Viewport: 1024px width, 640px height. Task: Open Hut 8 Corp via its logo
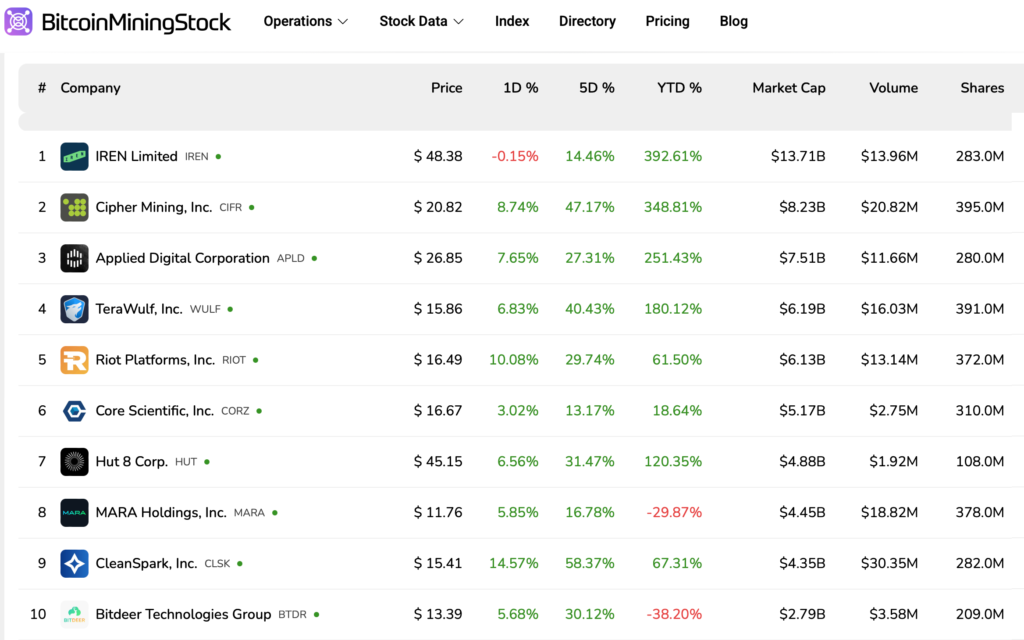pyautogui.click(x=74, y=462)
